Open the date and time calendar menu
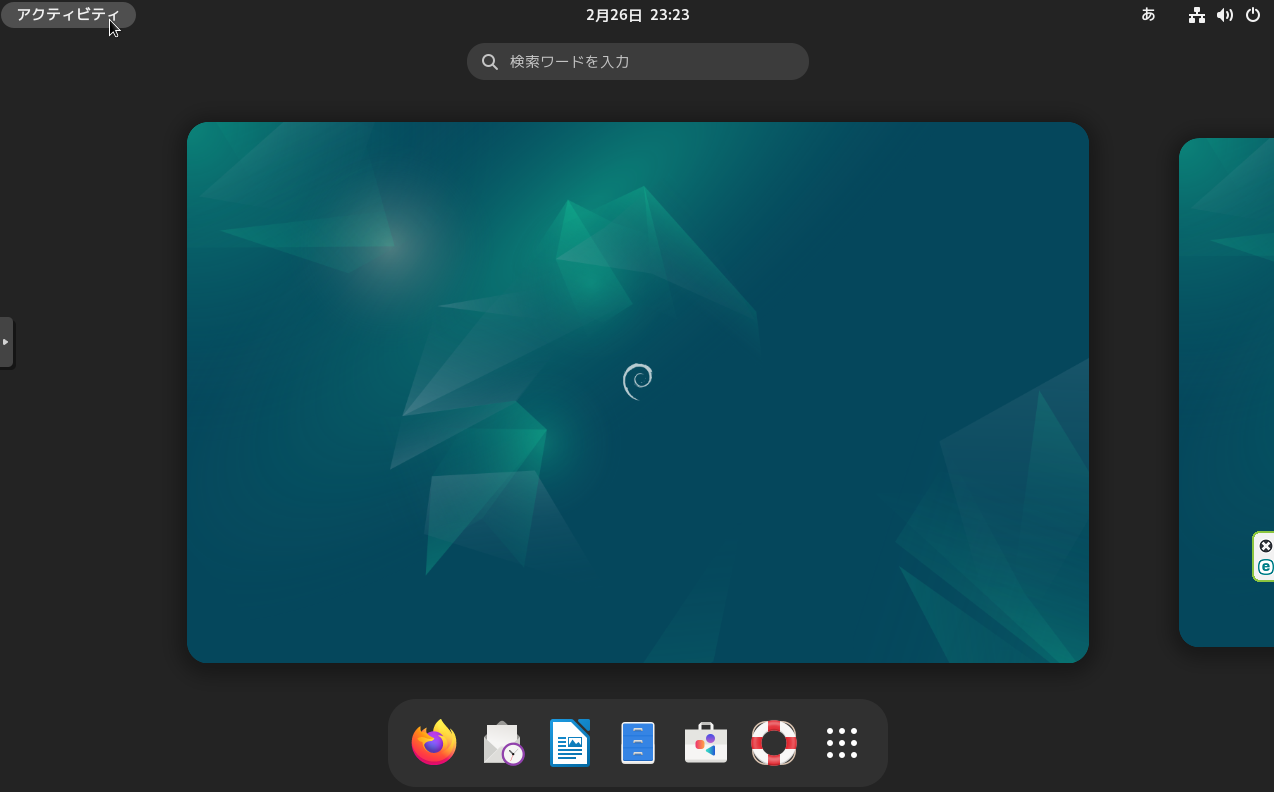The width and height of the screenshot is (1274, 792). (637, 15)
